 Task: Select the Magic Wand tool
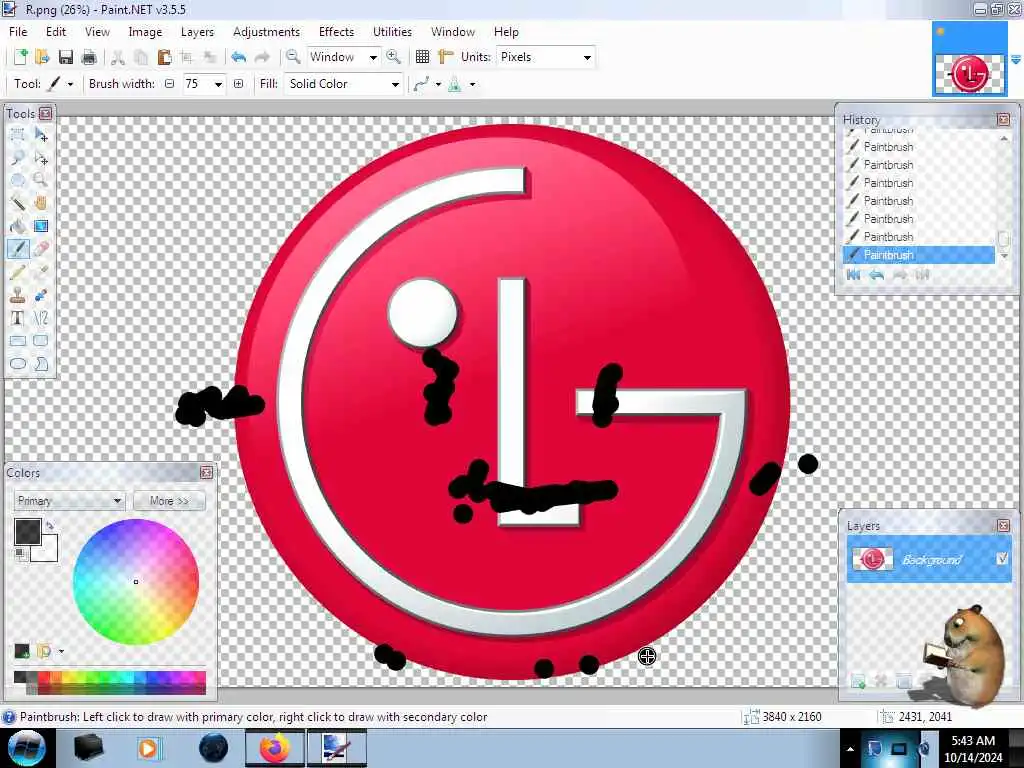(18, 203)
